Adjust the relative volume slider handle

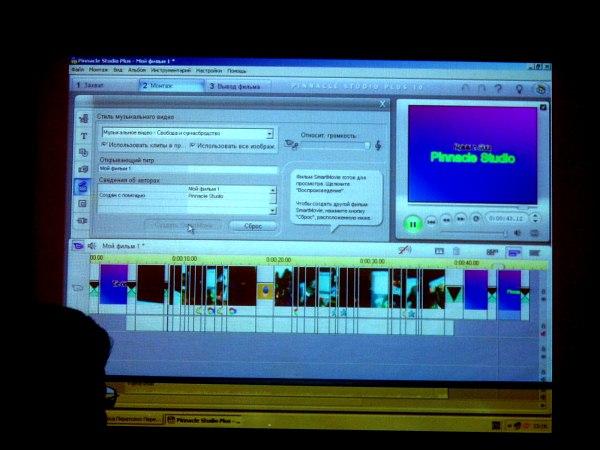click(x=367, y=145)
